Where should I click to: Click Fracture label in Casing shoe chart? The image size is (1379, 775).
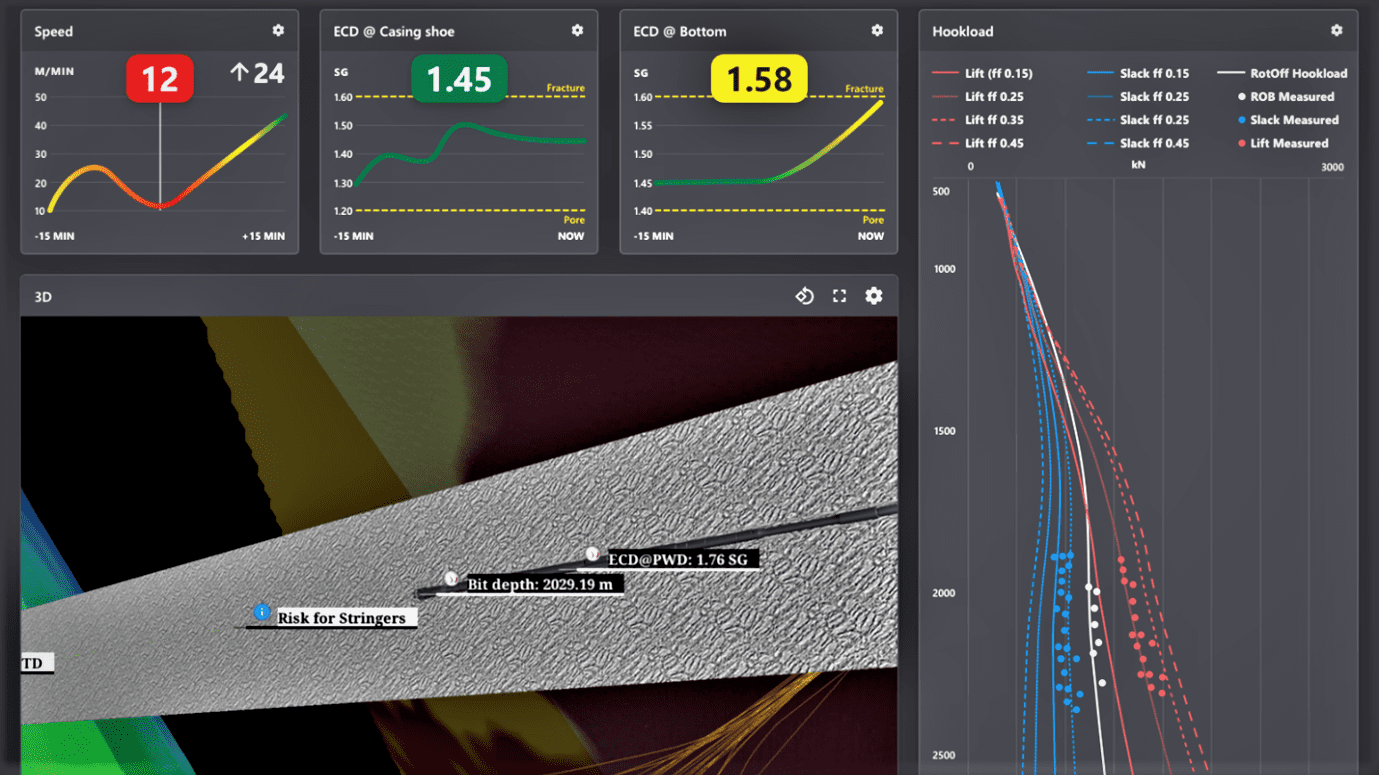[x=566, y=88]
